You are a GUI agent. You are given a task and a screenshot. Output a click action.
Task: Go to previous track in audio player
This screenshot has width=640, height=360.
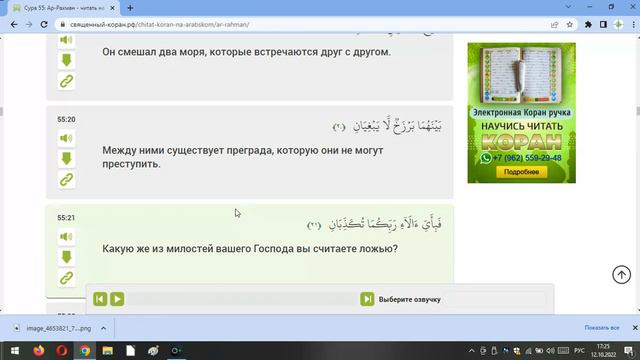100,299
